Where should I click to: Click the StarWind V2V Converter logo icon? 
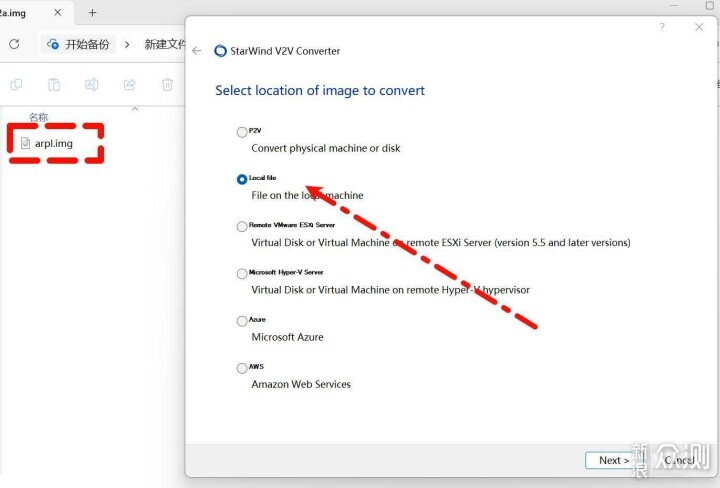[220, 50]
